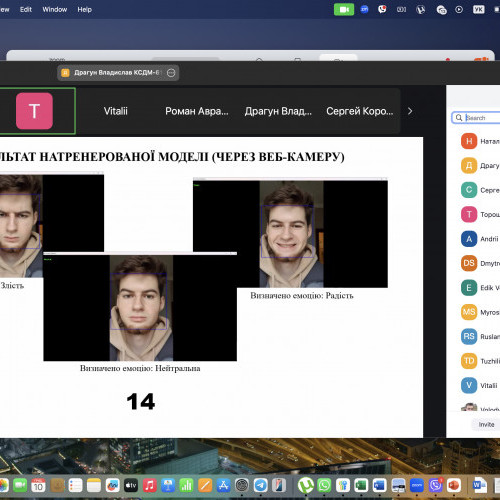The image size is (500, 500).
Task: Select Драгу participant with yellow Д avatar
Action: point(480,166)
